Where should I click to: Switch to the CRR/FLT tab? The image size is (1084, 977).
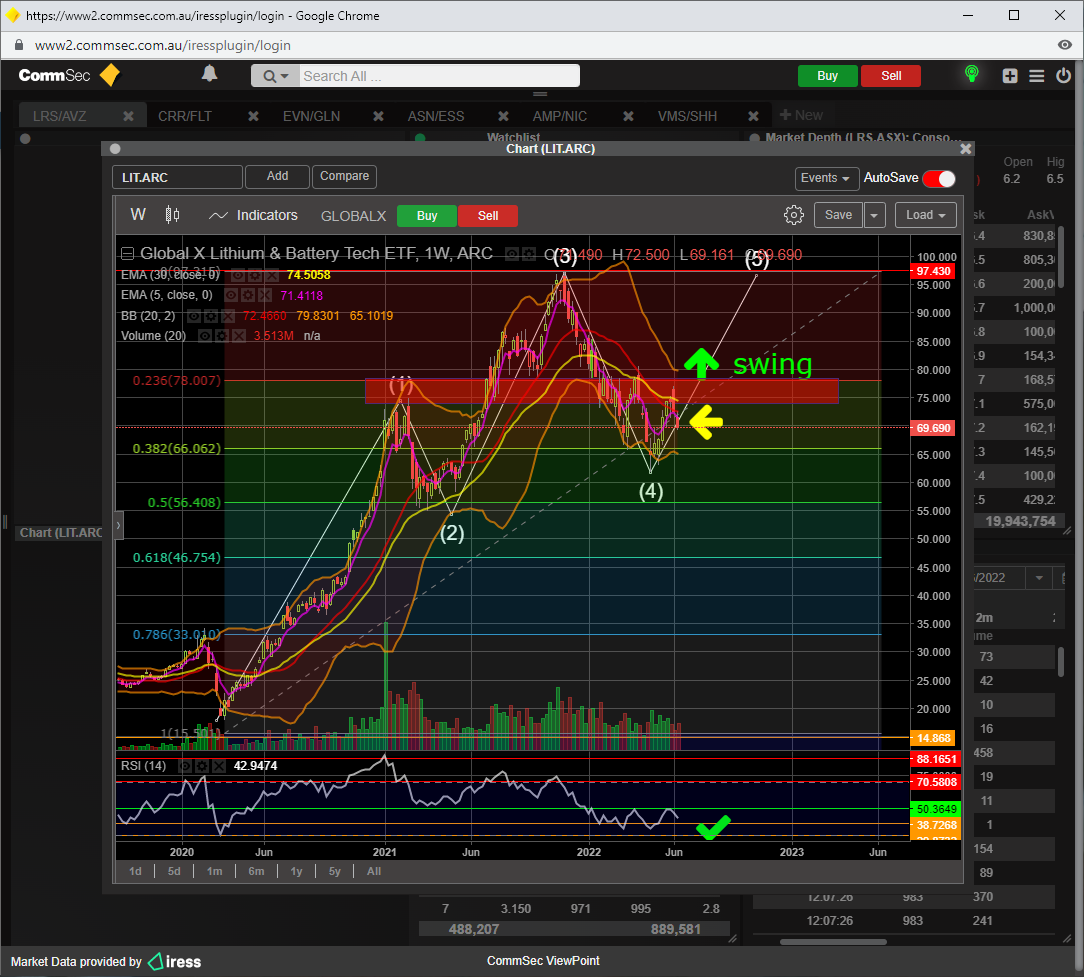click(185, 116)
